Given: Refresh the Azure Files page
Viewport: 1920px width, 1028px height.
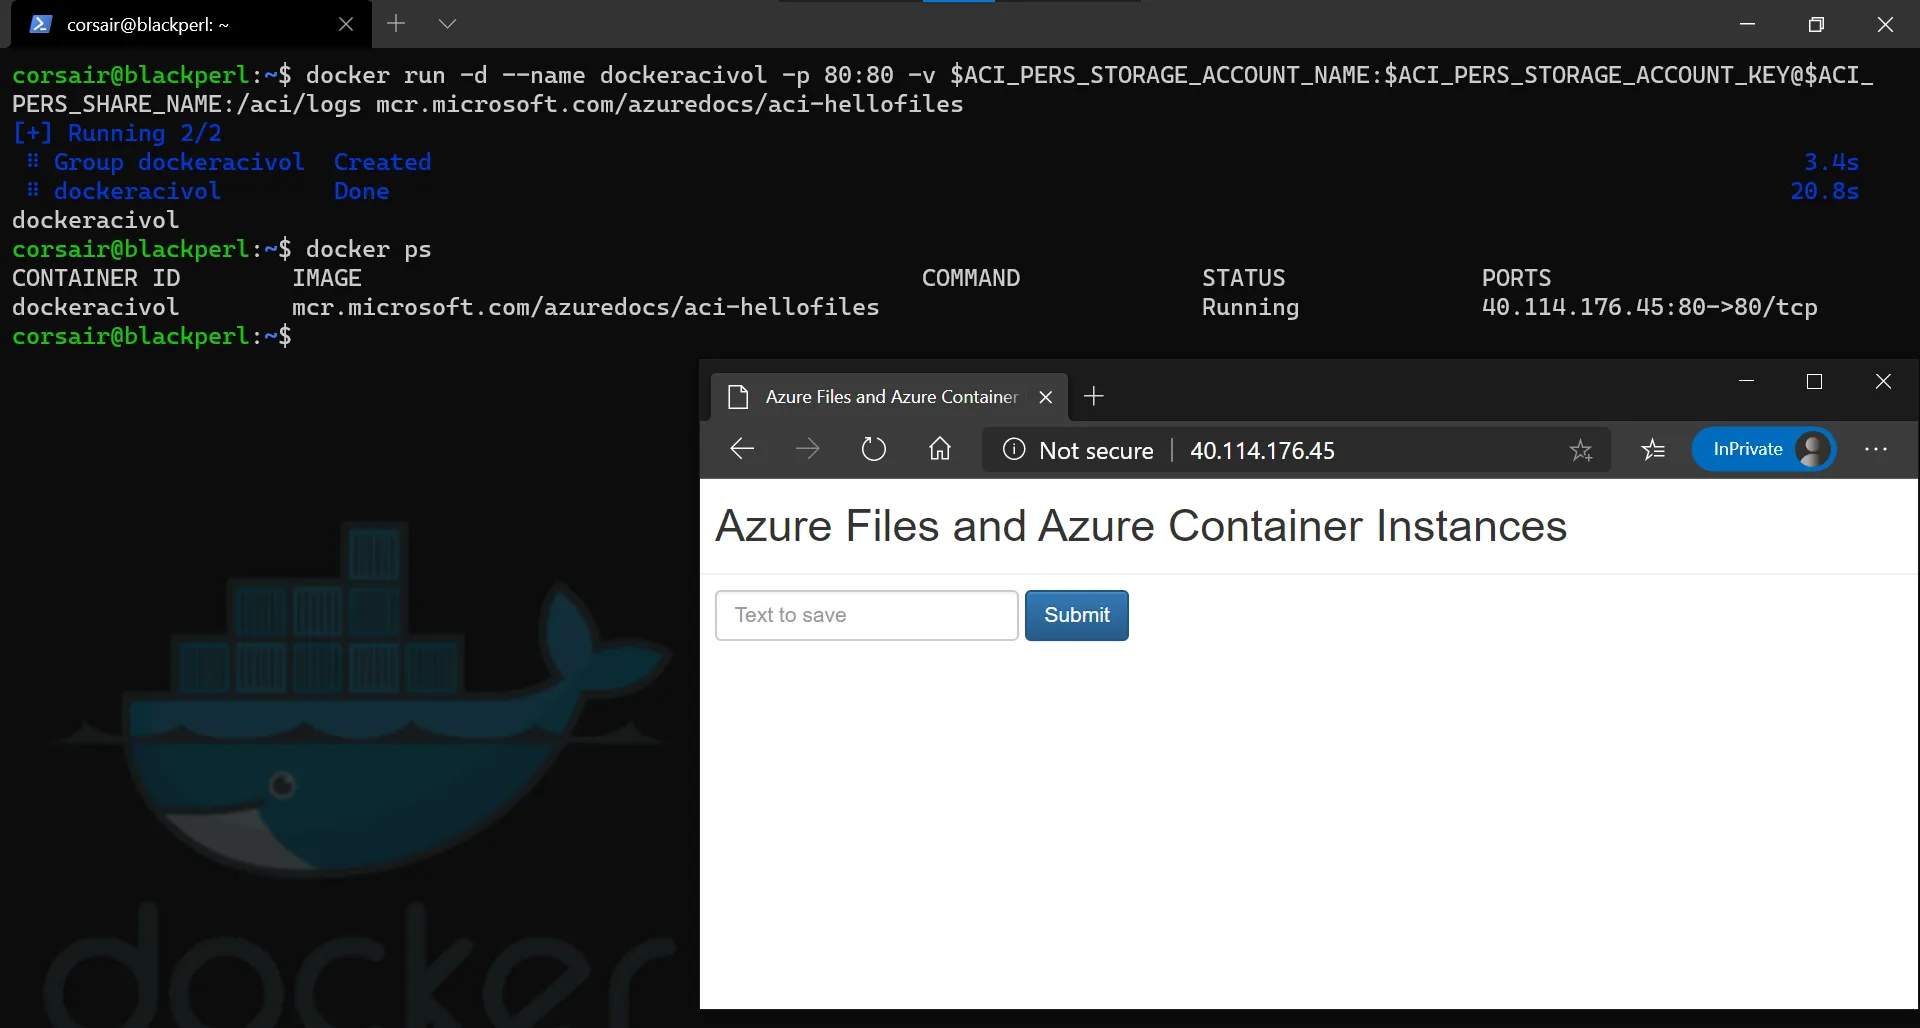Looking at the screenshot, I should coord(873,450).
